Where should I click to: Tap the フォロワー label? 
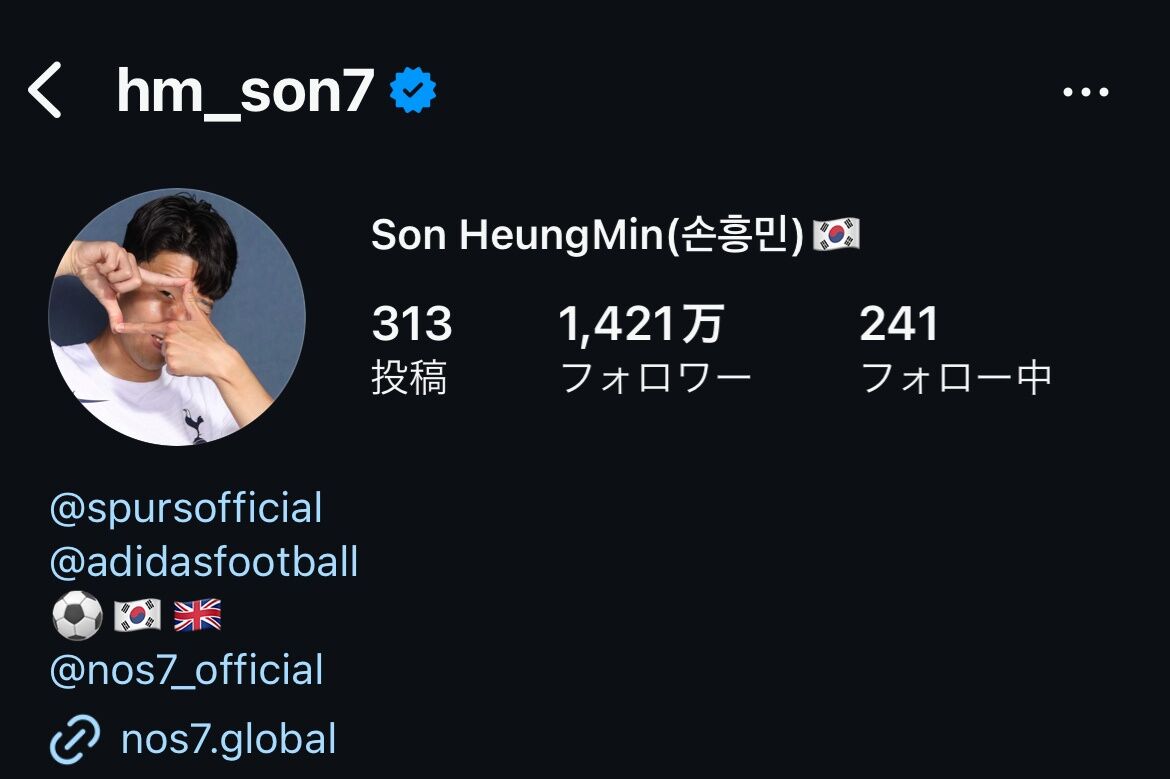tap(655, 379)
